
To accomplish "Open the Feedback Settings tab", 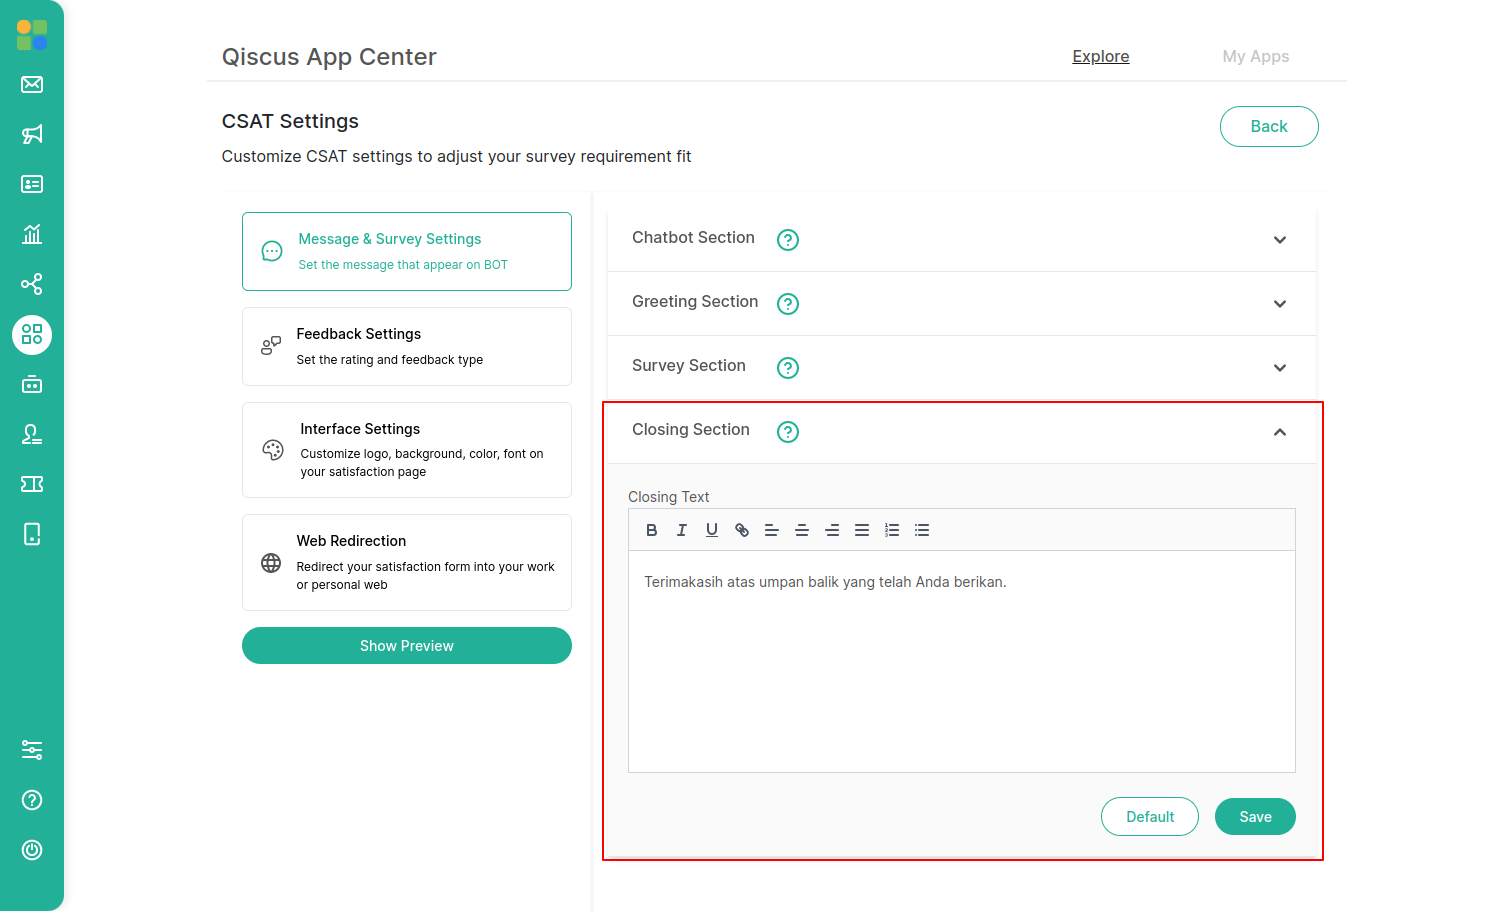I will 406,346.
